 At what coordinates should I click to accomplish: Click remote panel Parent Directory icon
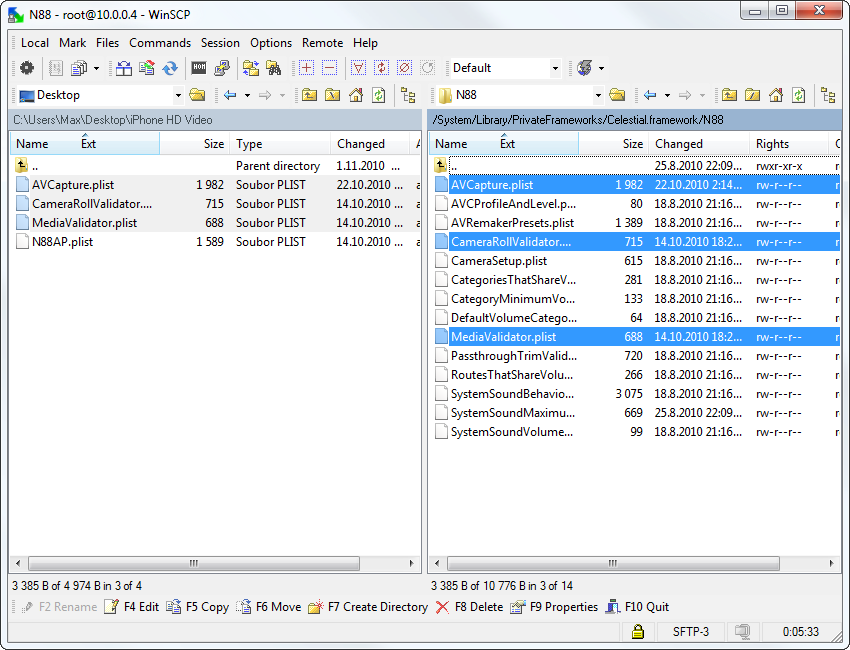coord(729,95)
